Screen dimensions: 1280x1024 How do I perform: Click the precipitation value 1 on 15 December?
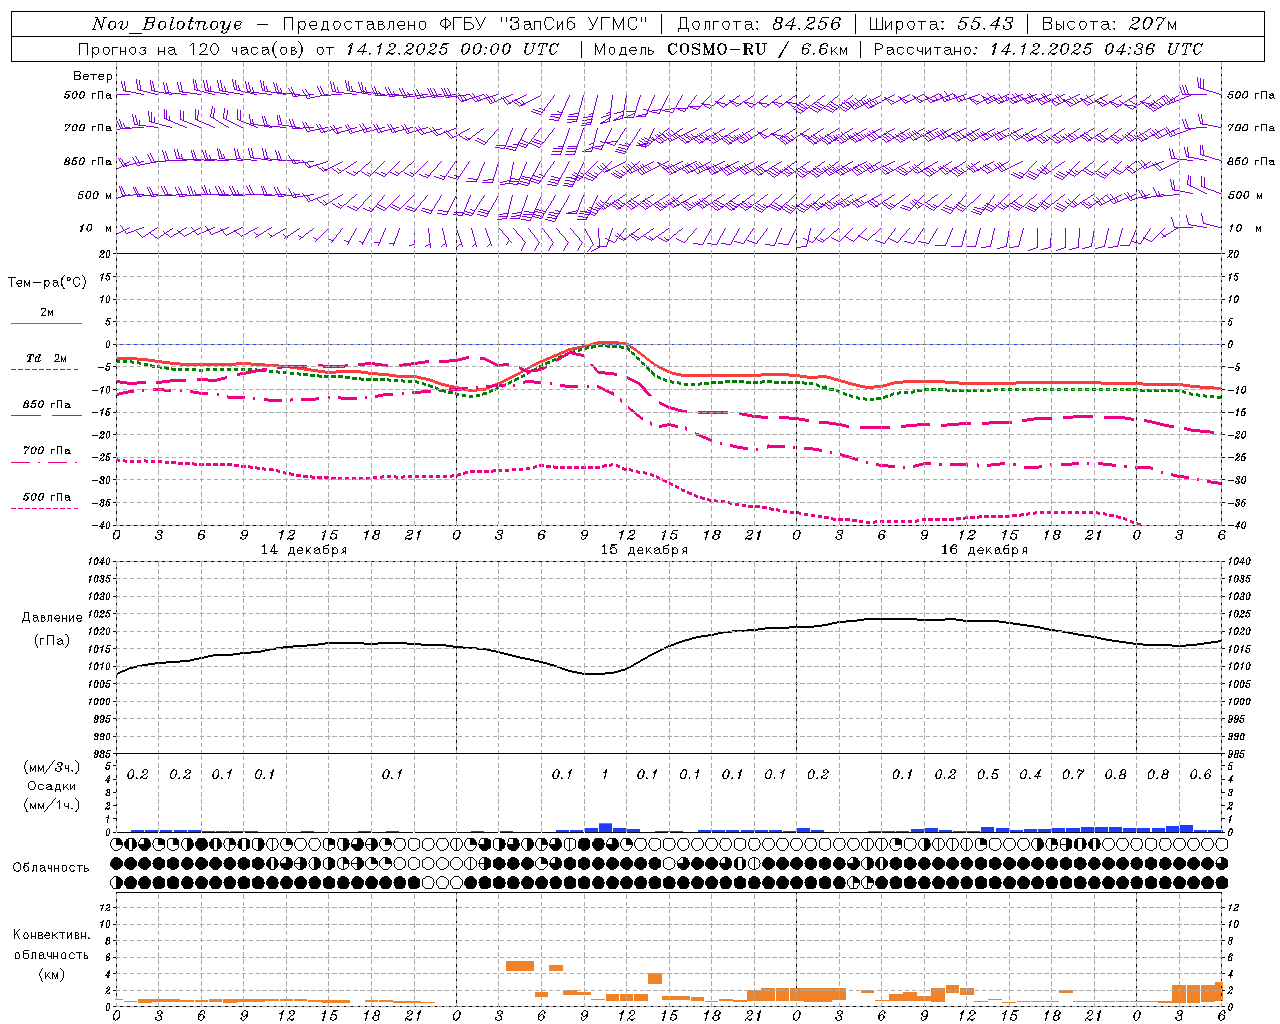tap(604, 774)
